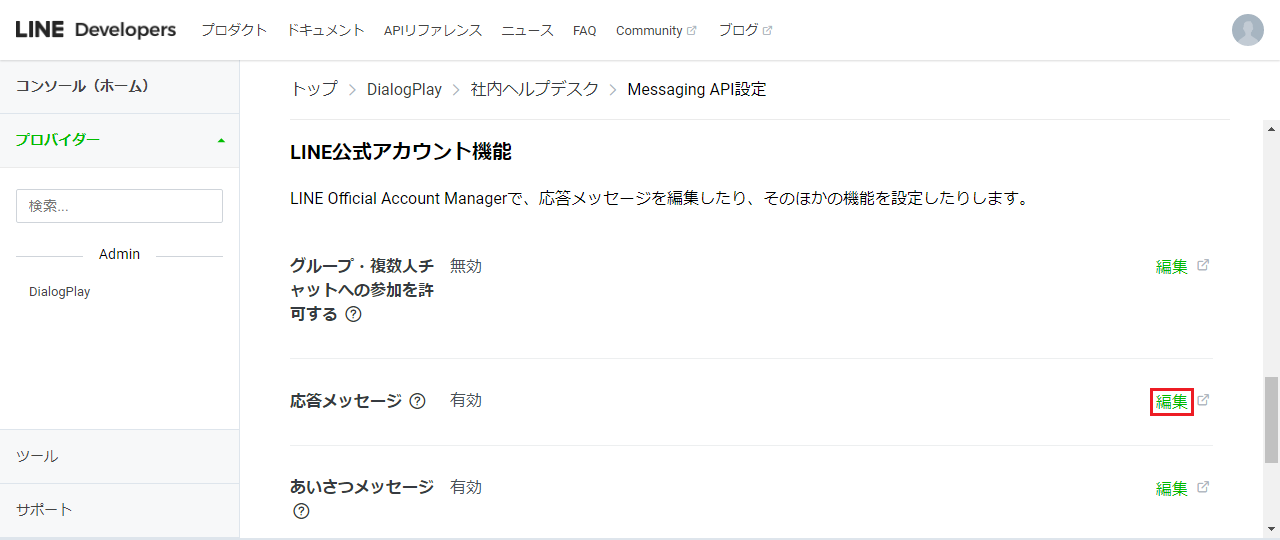Open the プロダクト menu
The image size is (1280, 540).
click(x=234, y=30)
